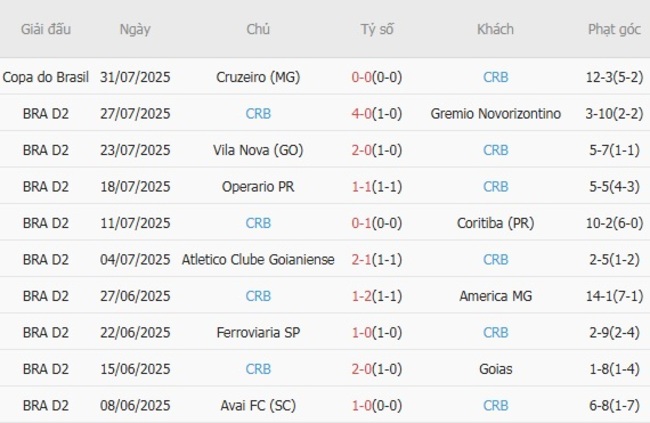Viewport: 650px width, 423px height.
Task: Open the Cruzeiro (MG) team link
Action: pyautogui.click(x=258, y=77)
